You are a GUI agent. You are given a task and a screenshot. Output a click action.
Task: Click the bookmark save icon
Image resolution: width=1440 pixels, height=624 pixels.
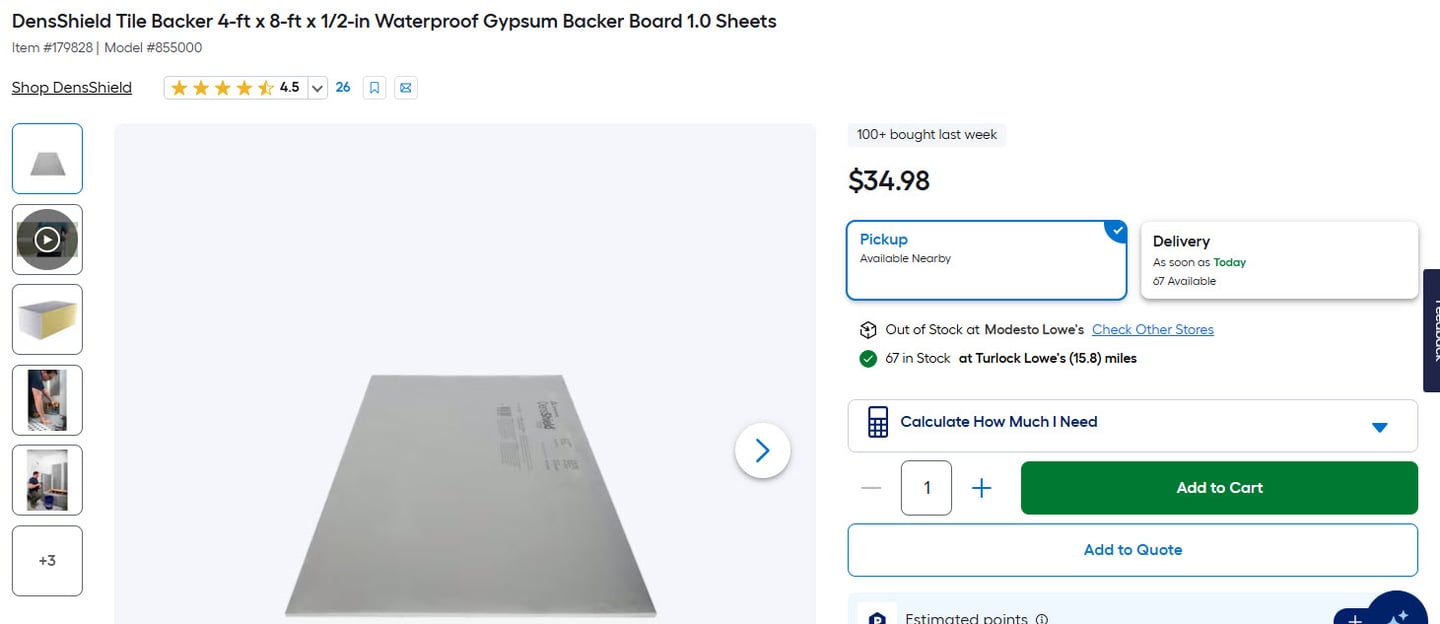pos(374,88)
